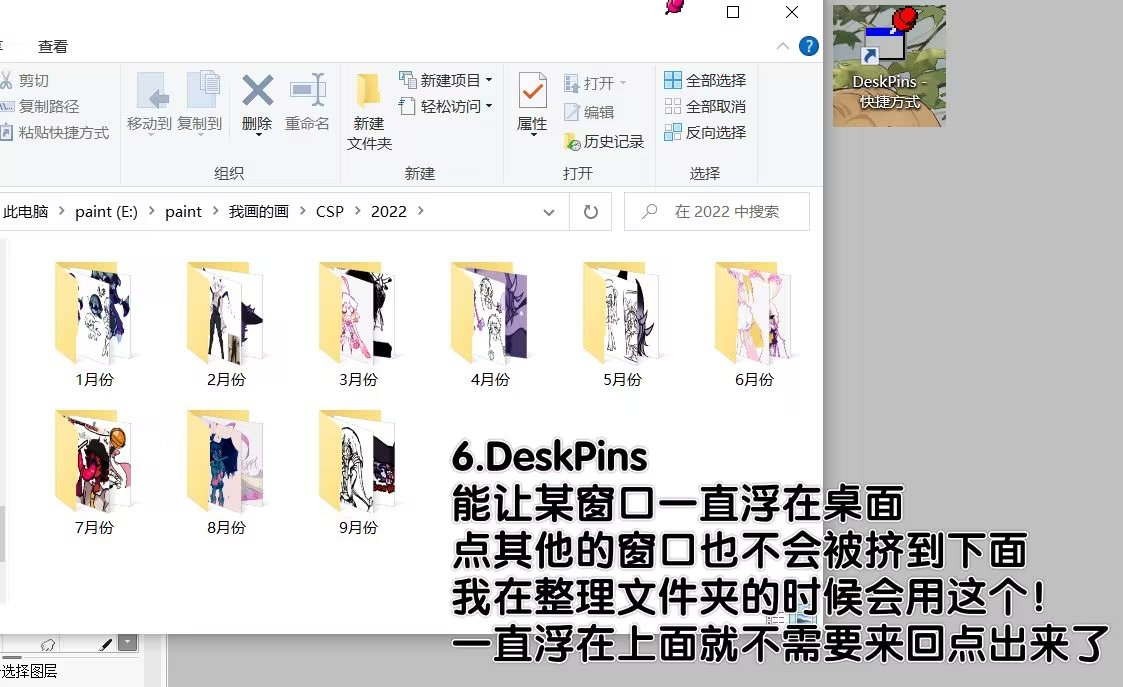
Task: Open the New item (新建项目) dropdown
Action: [x=445, y=80]
